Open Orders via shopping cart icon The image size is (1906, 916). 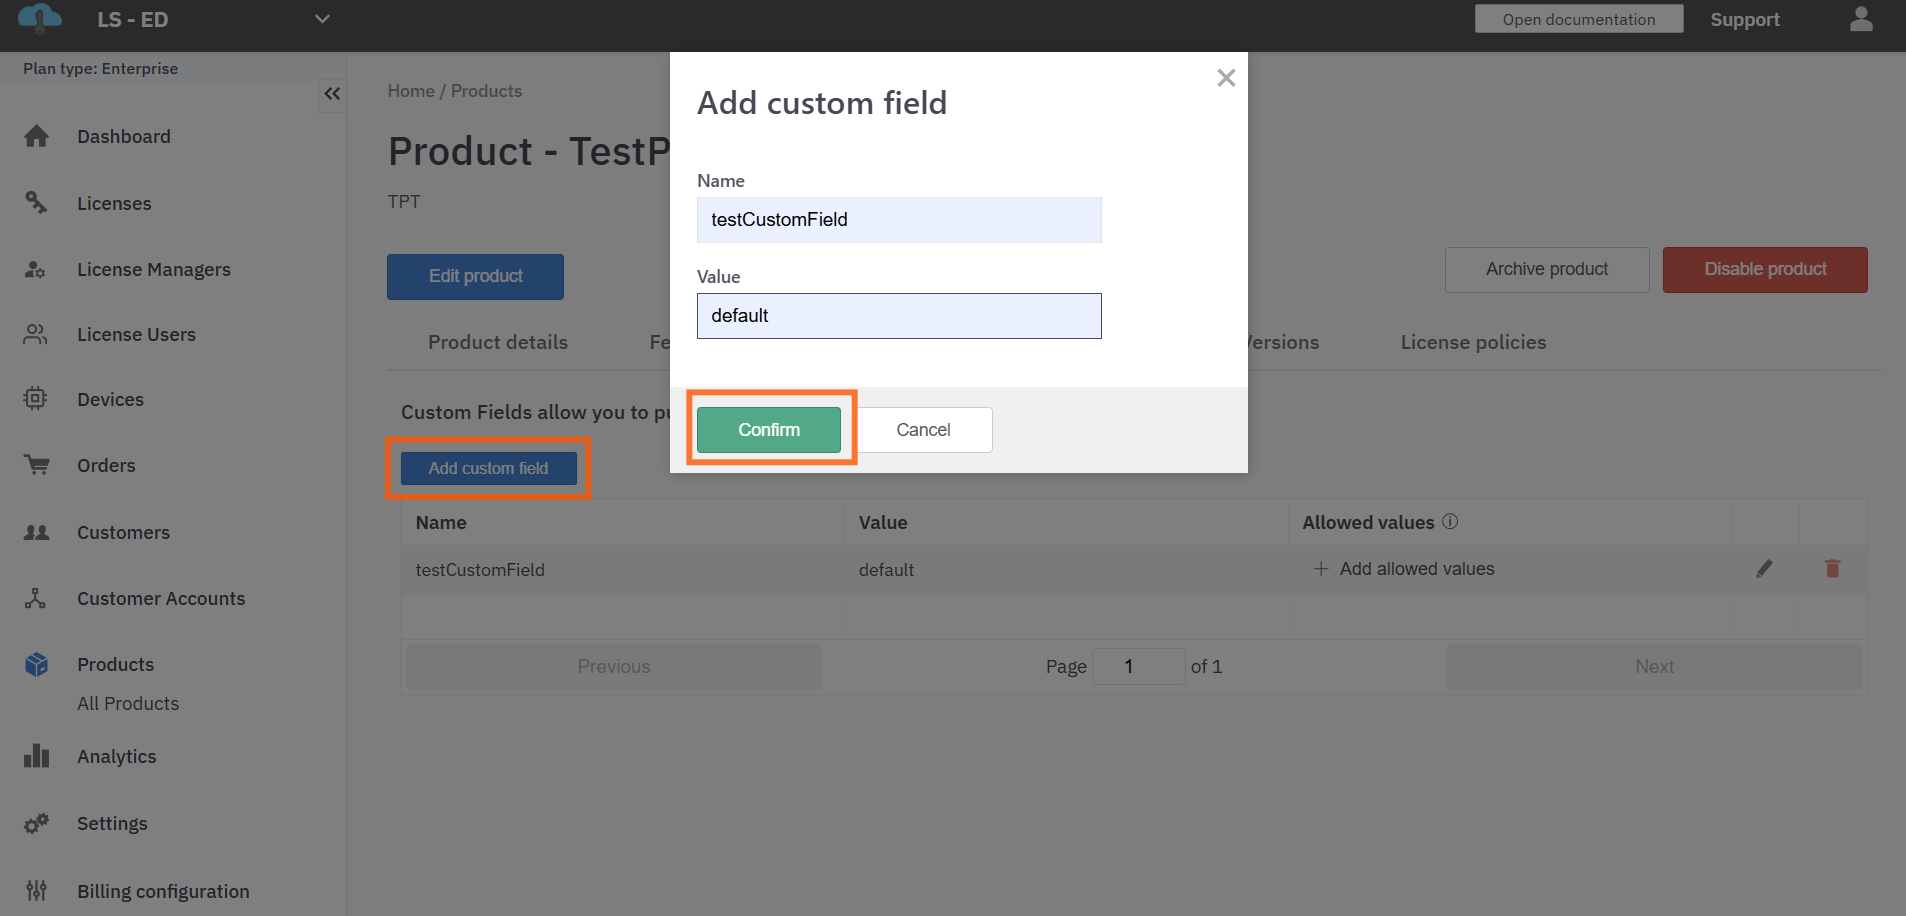(x=37, y=465)
